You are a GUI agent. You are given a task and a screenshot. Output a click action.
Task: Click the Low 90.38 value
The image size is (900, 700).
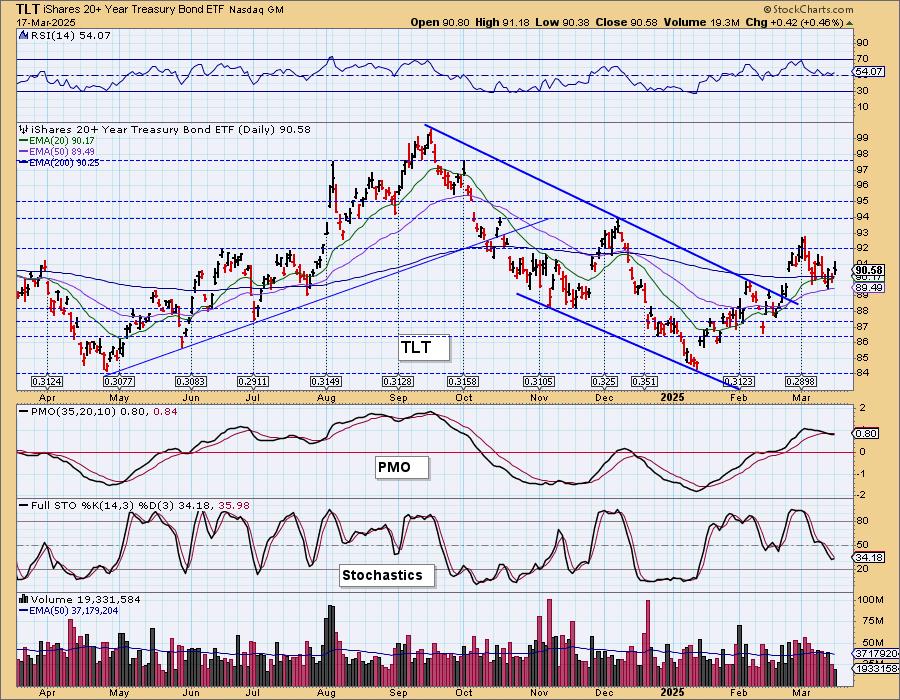tap(560, 22)
